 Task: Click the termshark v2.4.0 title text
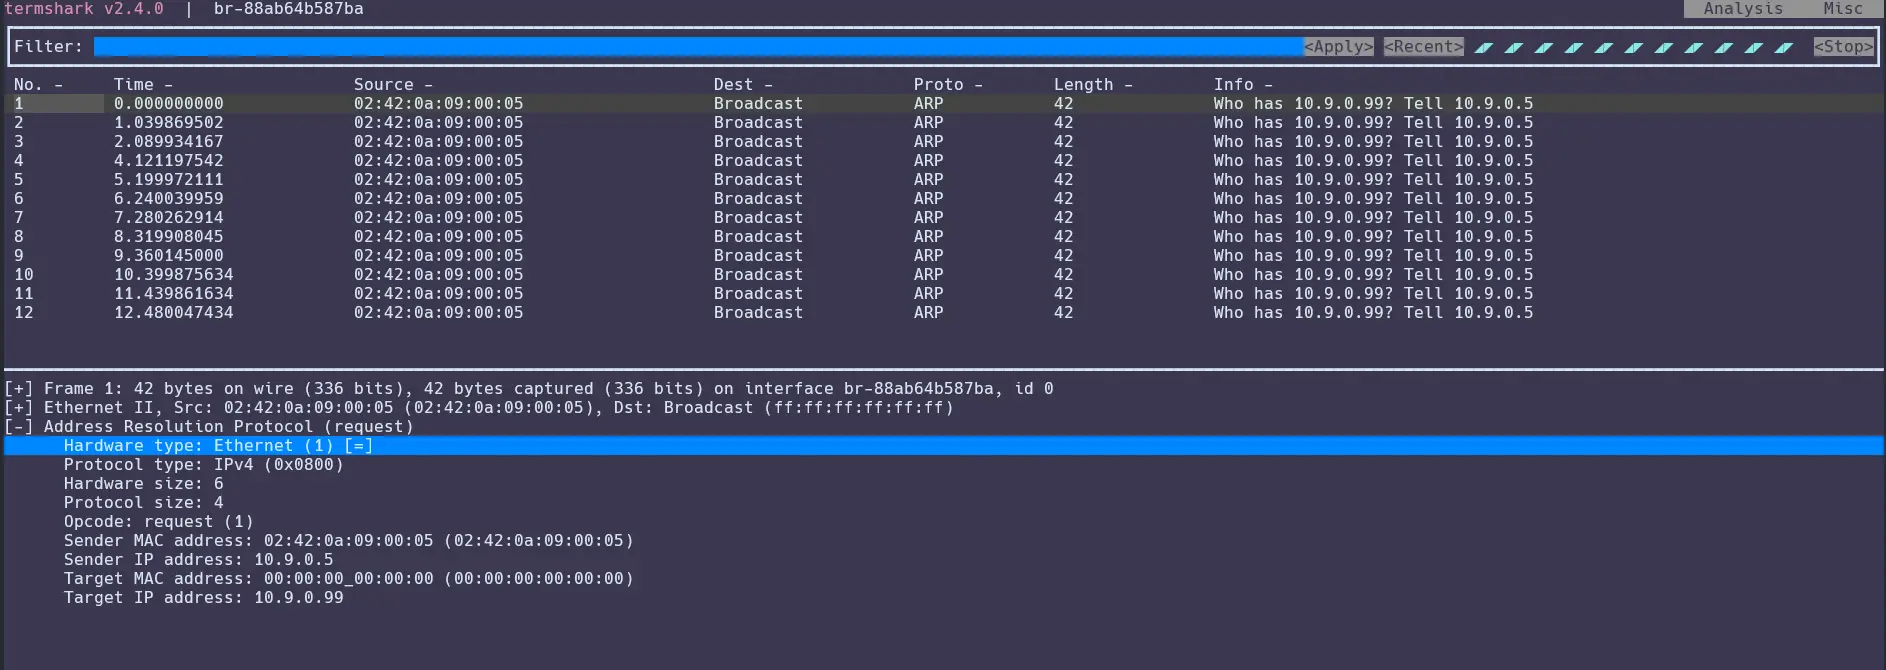coord(84,9)
